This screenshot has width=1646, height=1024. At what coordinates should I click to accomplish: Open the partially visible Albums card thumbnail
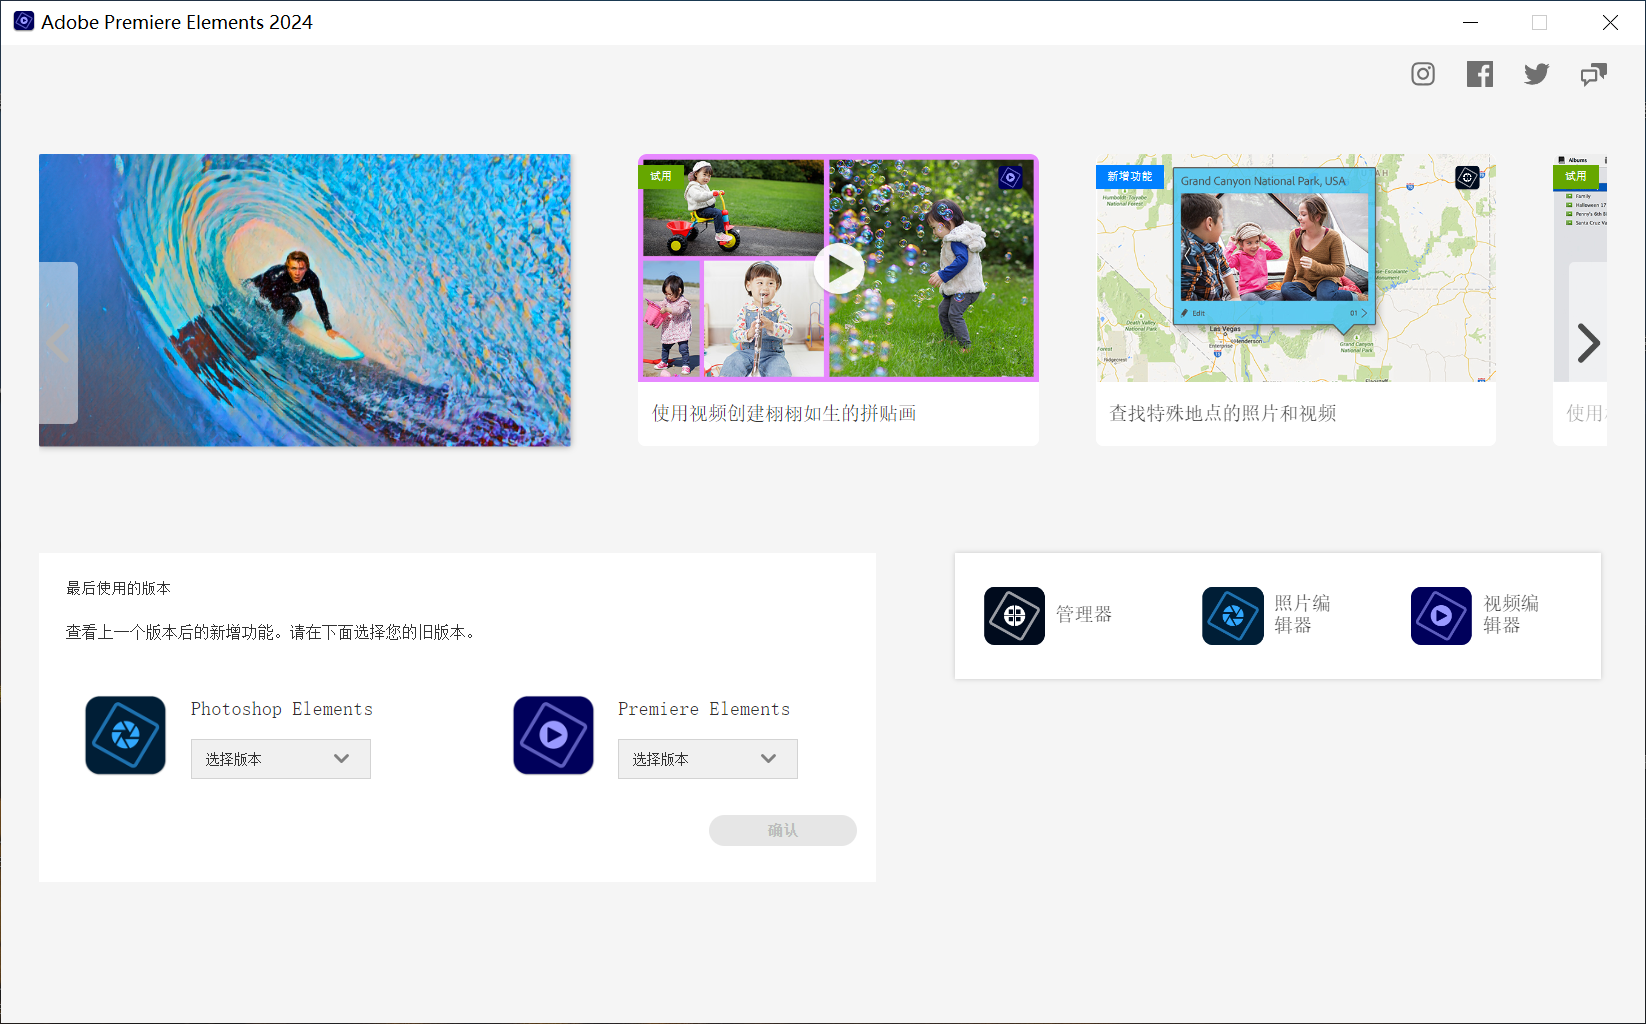coord(1580,268)
